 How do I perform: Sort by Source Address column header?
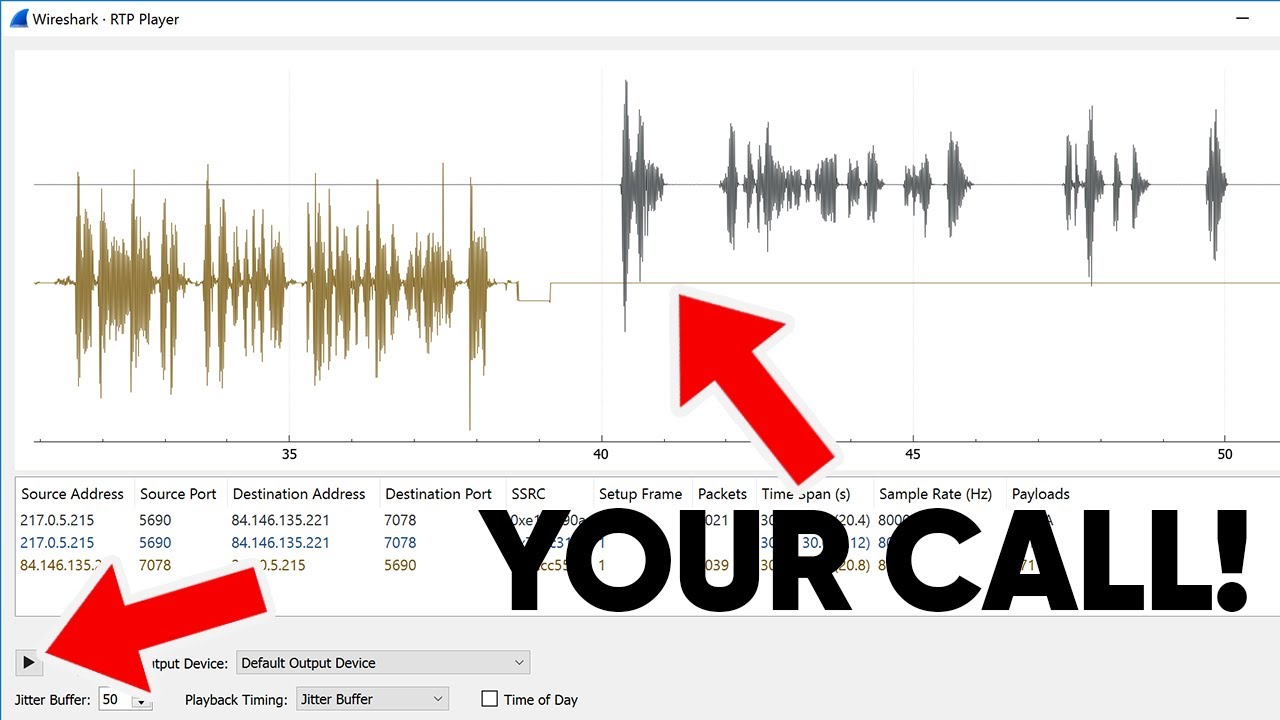(x=73, y=494)
